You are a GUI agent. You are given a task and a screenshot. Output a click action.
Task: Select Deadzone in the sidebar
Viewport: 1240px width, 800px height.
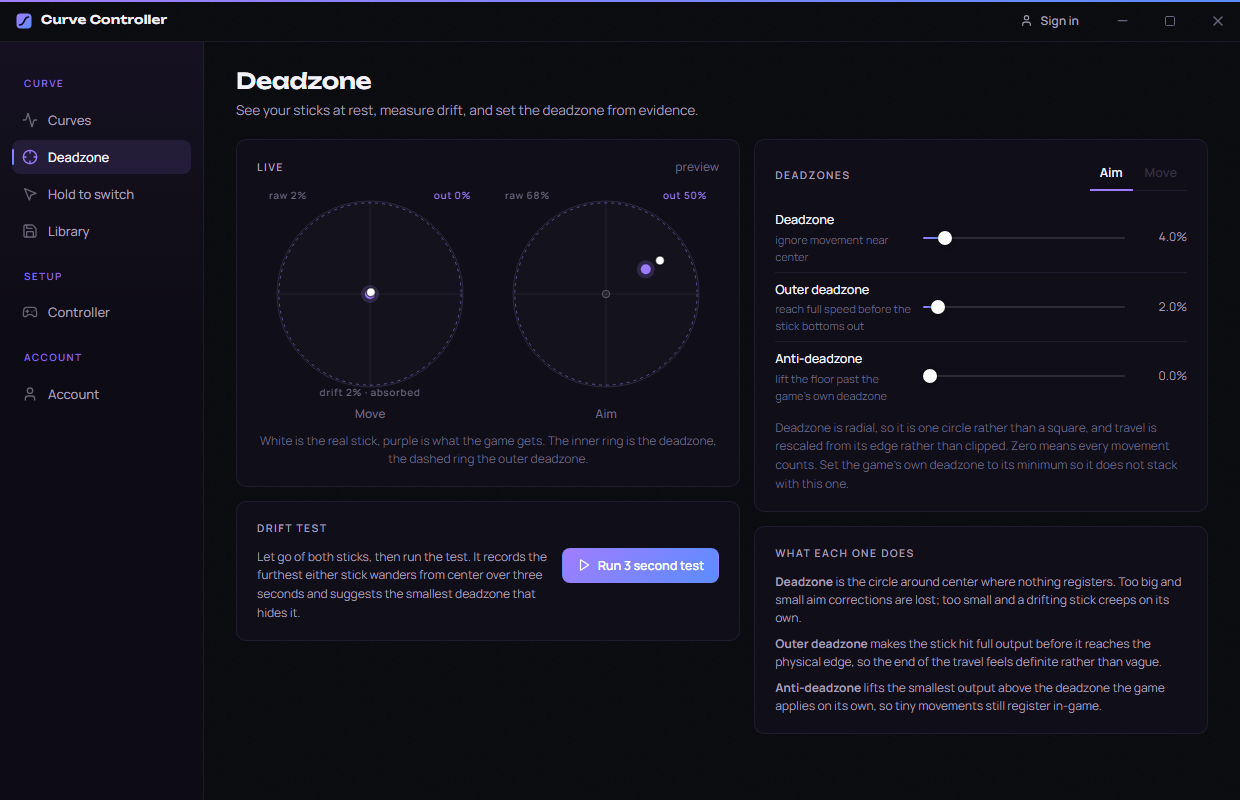point(101,157)
